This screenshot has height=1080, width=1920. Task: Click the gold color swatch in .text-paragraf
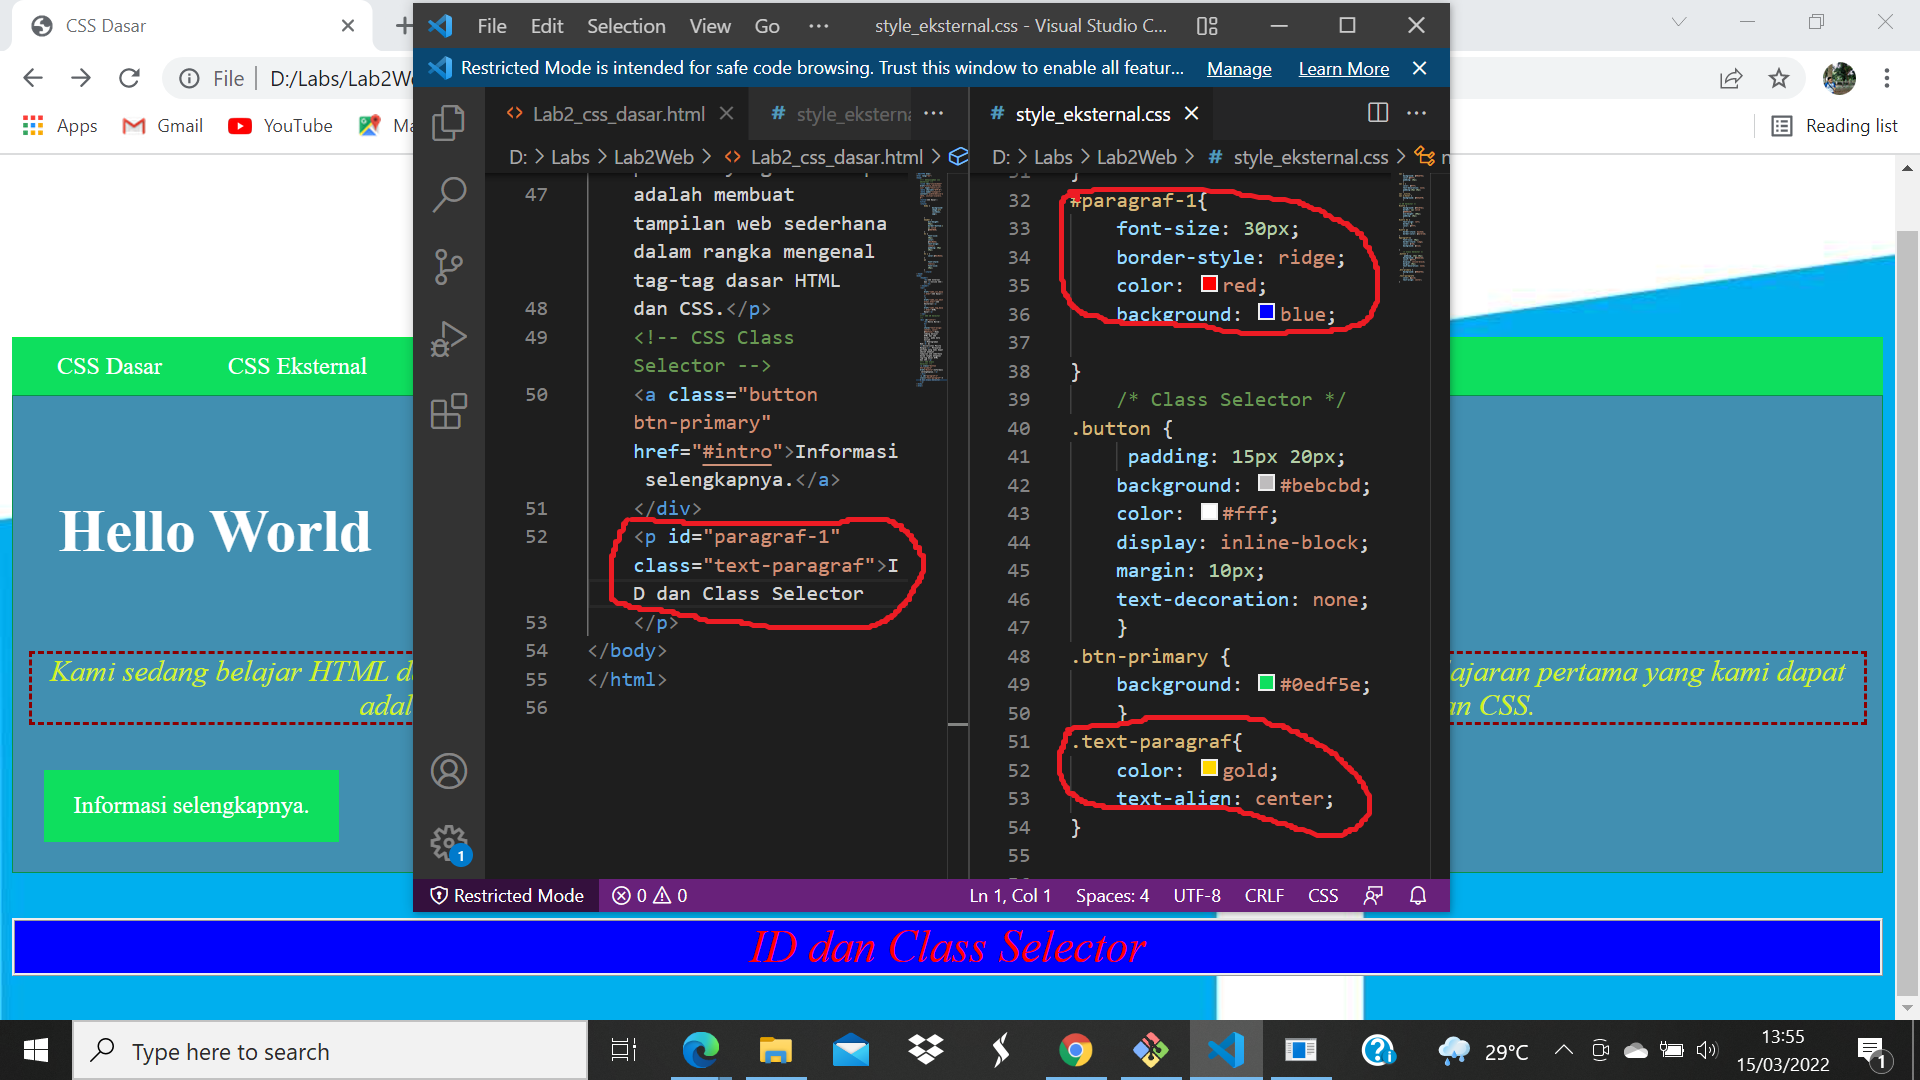(x=1209, y=768)
